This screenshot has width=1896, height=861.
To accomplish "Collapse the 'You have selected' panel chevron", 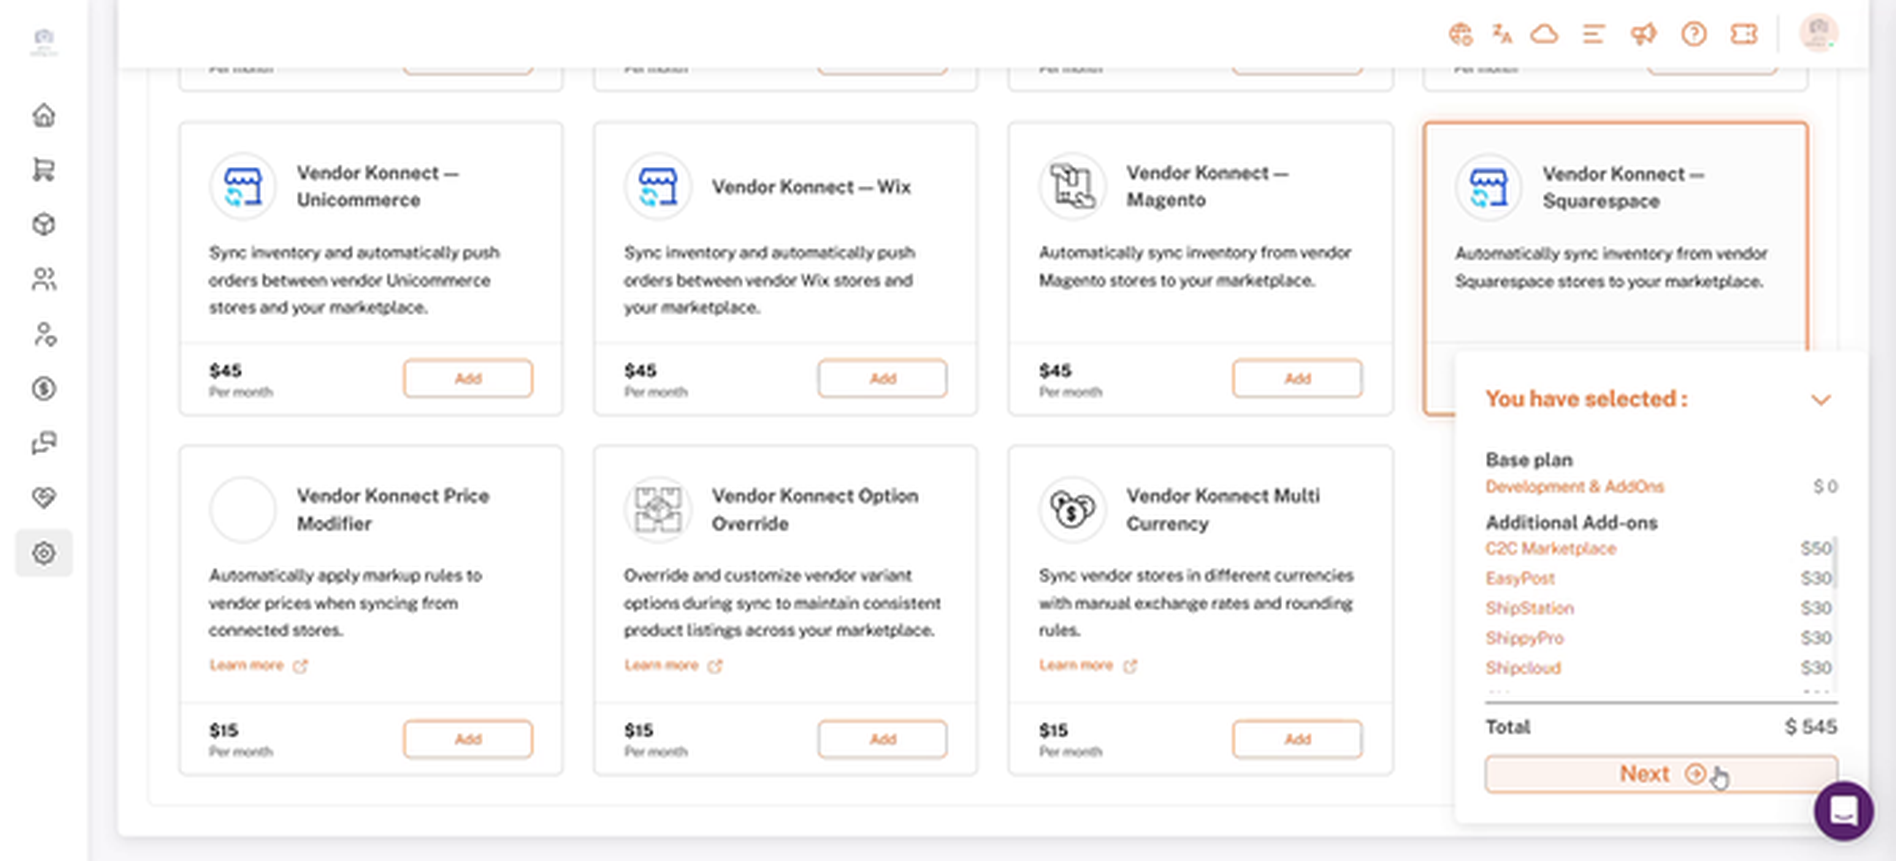I will point(1821,400).
